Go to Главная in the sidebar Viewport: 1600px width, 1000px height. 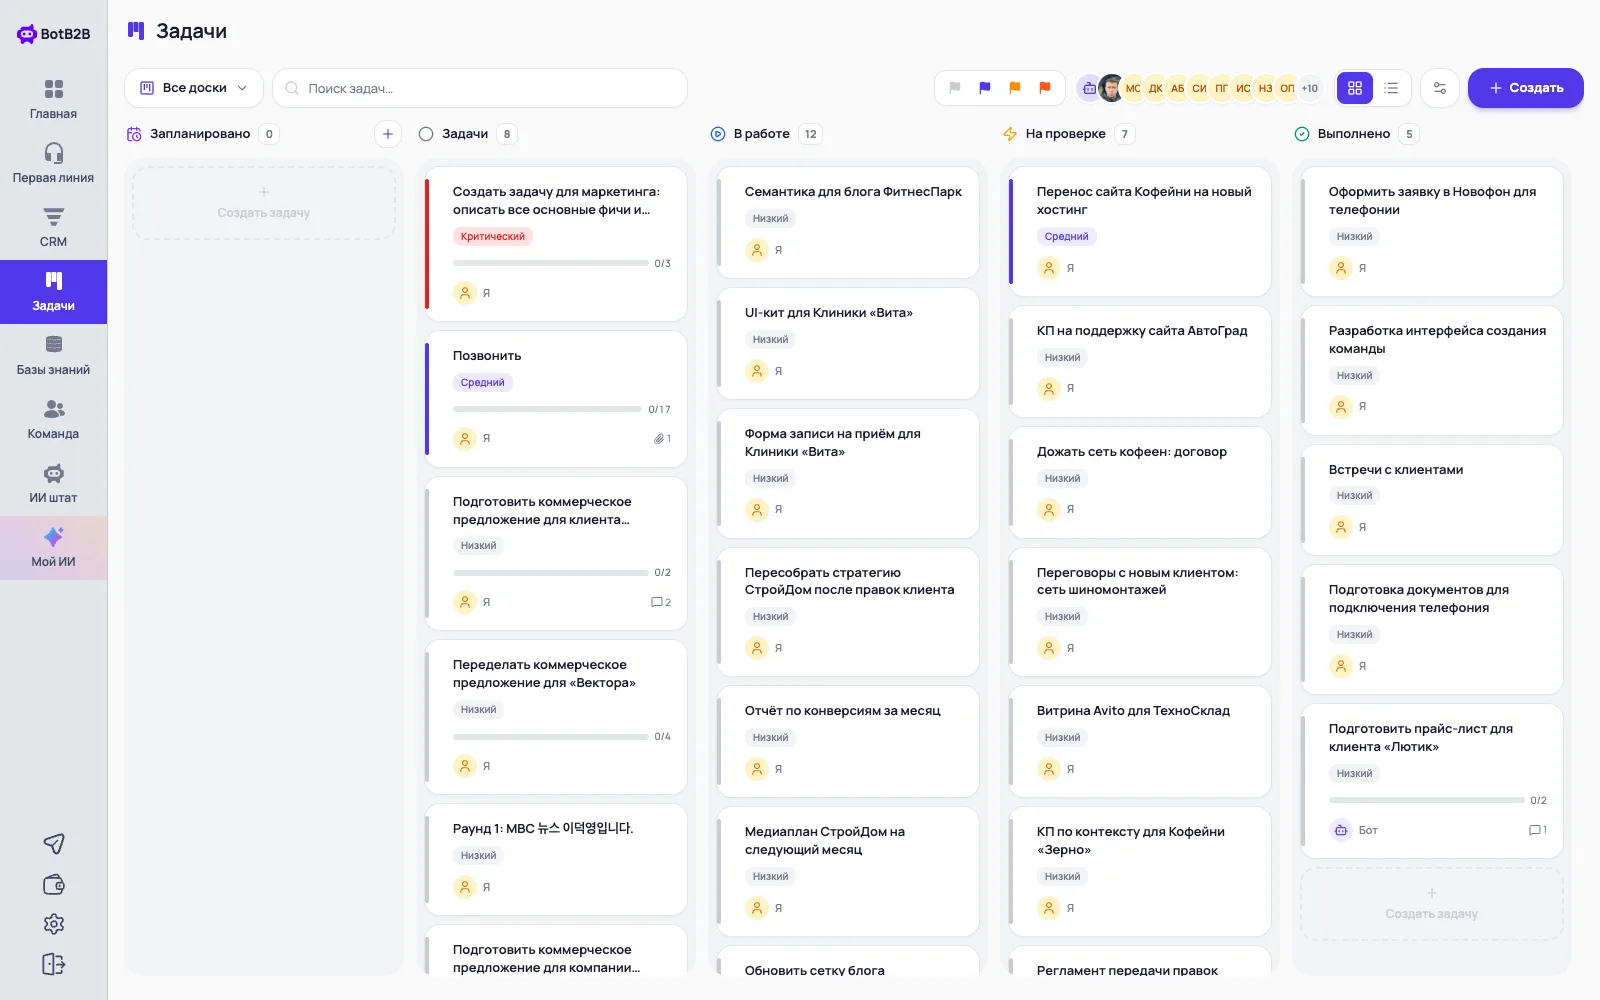coord(53,100)
